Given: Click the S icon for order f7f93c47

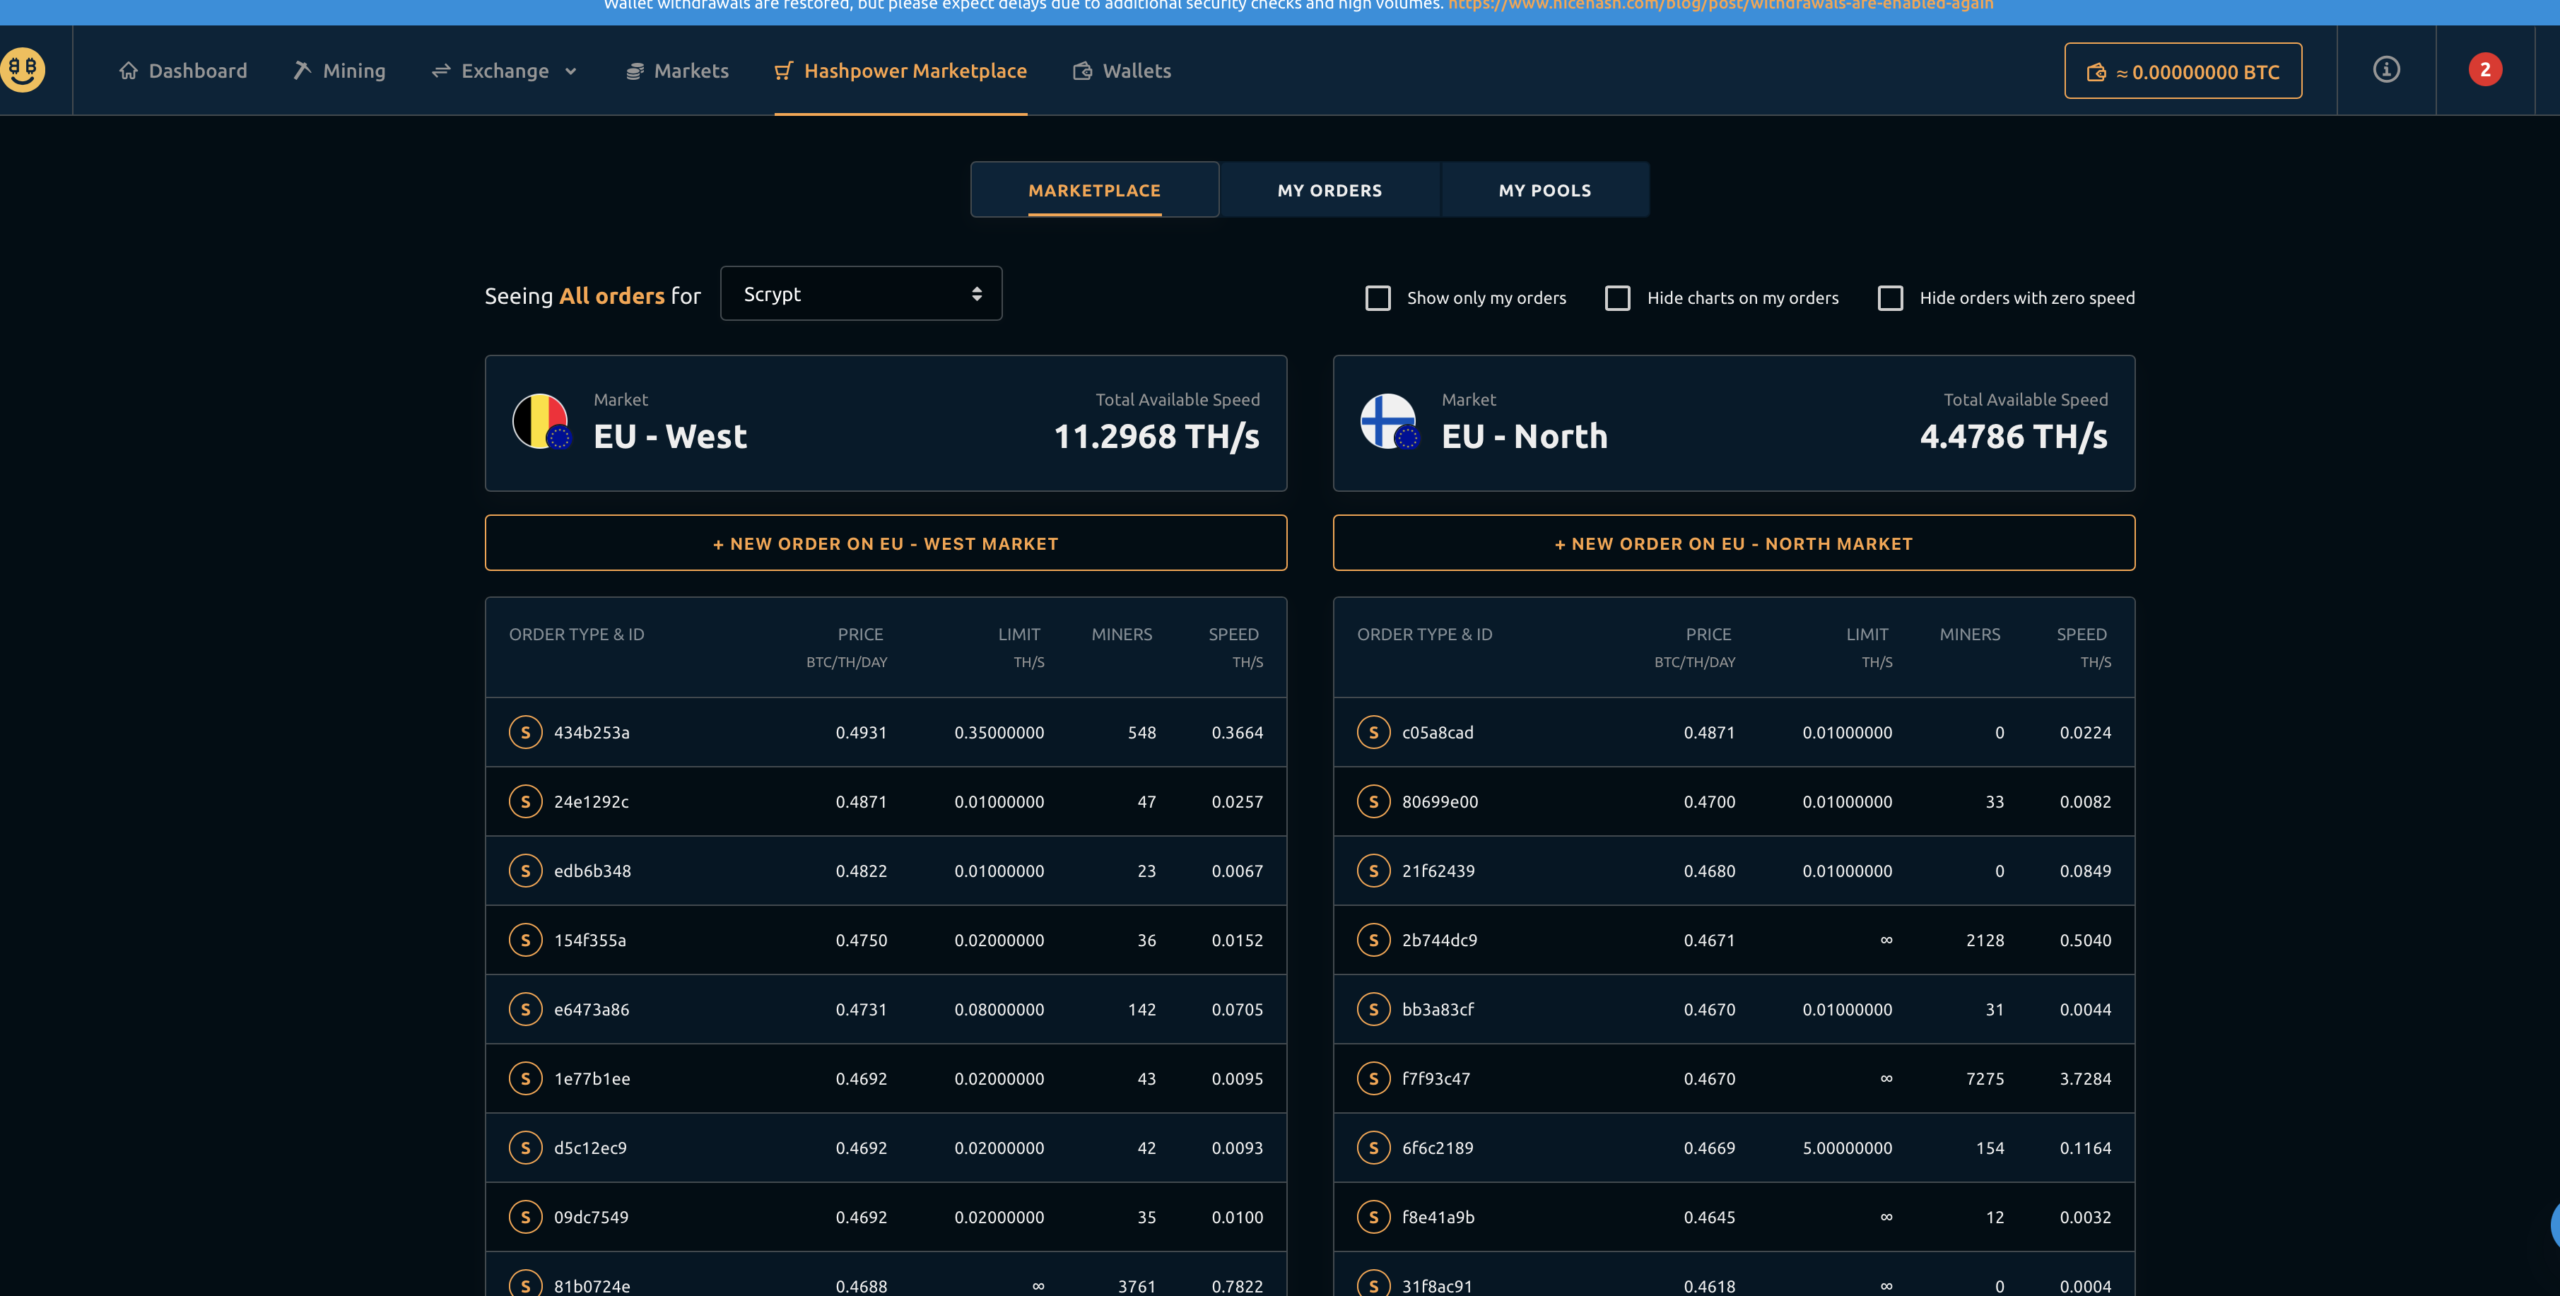Looking at the screenshot, I should 1373,1078.
